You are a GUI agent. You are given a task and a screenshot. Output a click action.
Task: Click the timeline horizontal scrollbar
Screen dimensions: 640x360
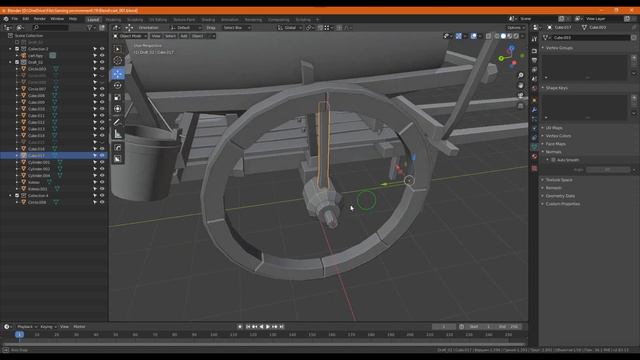(263, 344)
